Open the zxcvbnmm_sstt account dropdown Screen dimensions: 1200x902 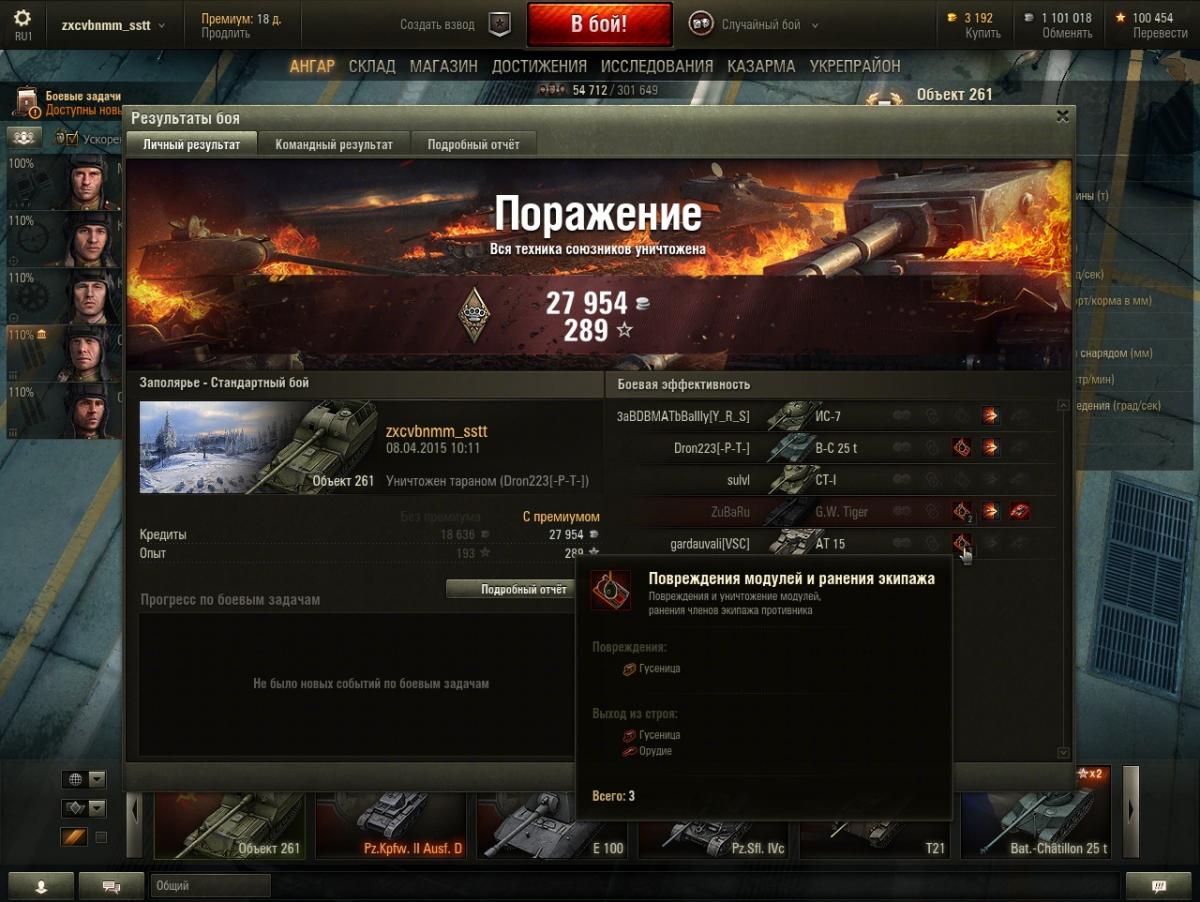point(114,25)
